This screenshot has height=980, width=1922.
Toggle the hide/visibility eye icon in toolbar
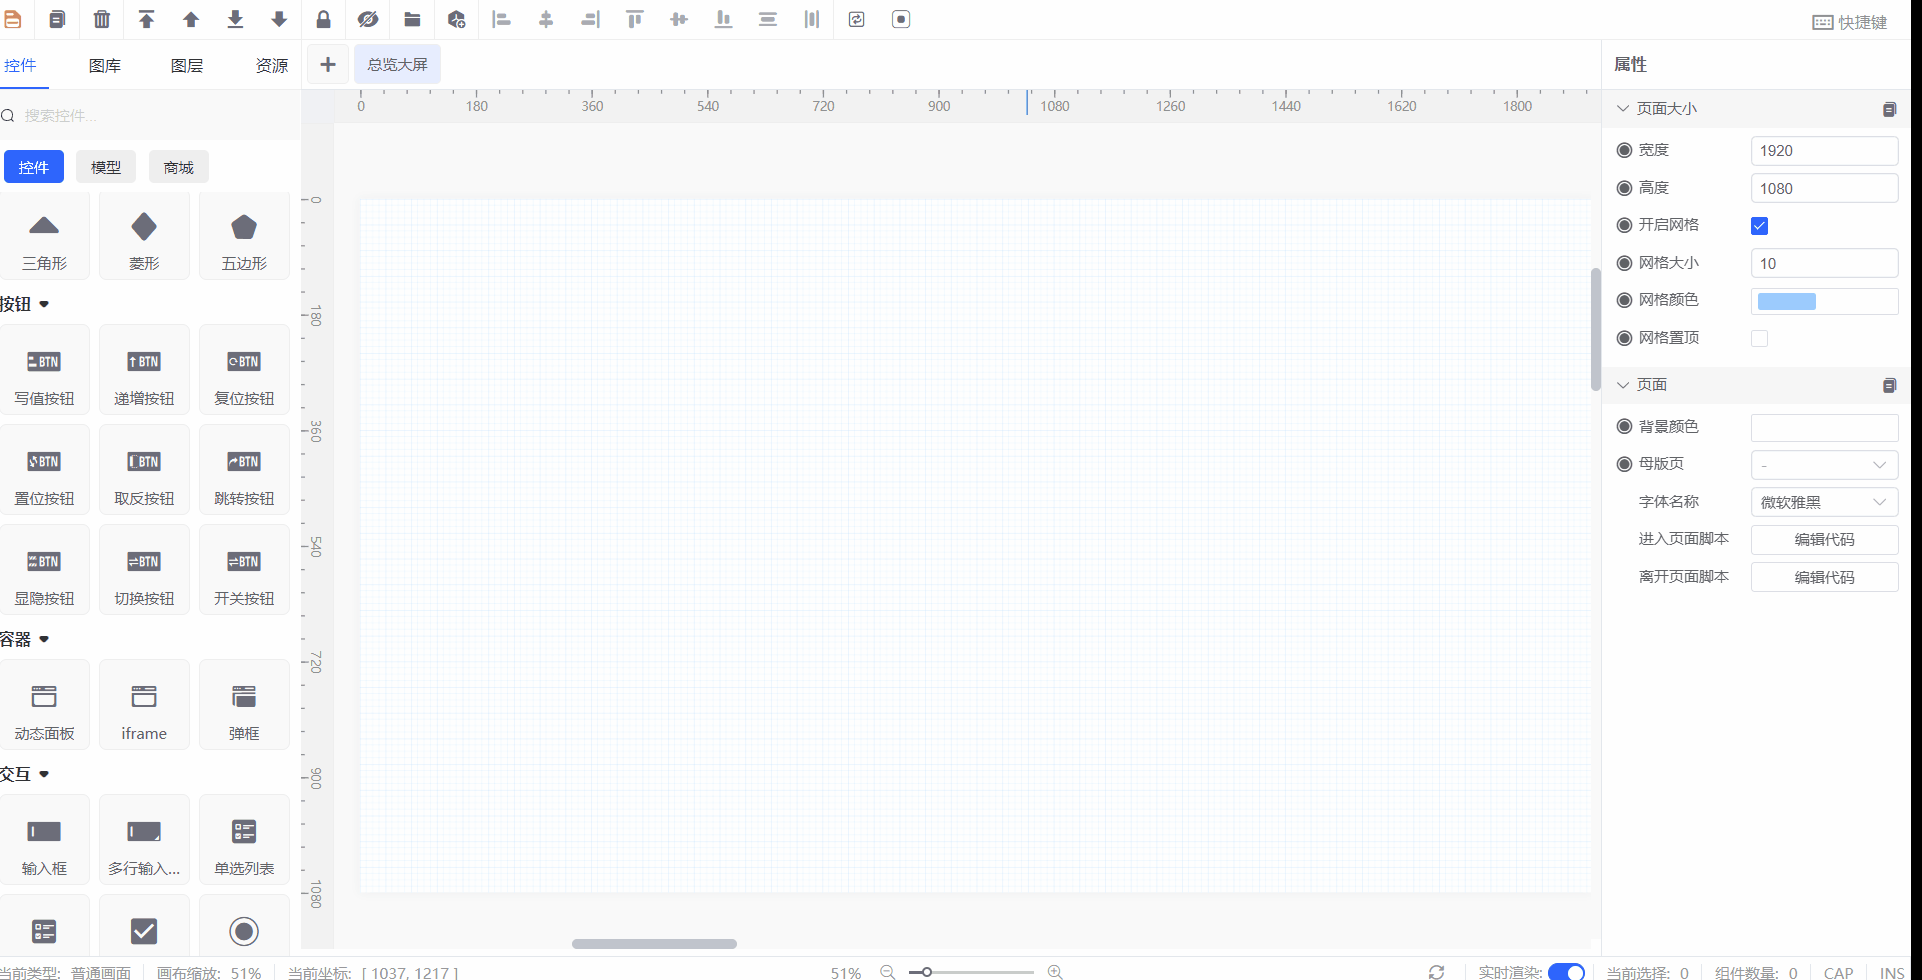pyautogui.click(x=368, y=19)
